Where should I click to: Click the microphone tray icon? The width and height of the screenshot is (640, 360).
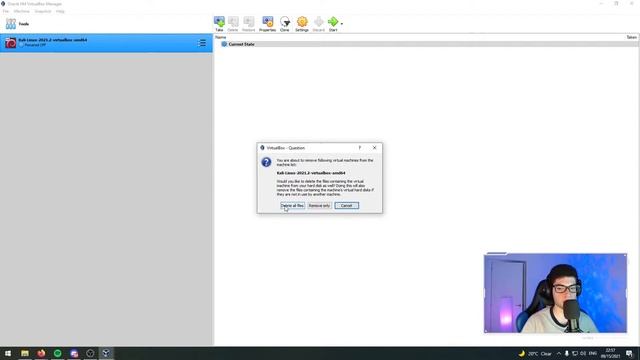[x=567, y=353]
